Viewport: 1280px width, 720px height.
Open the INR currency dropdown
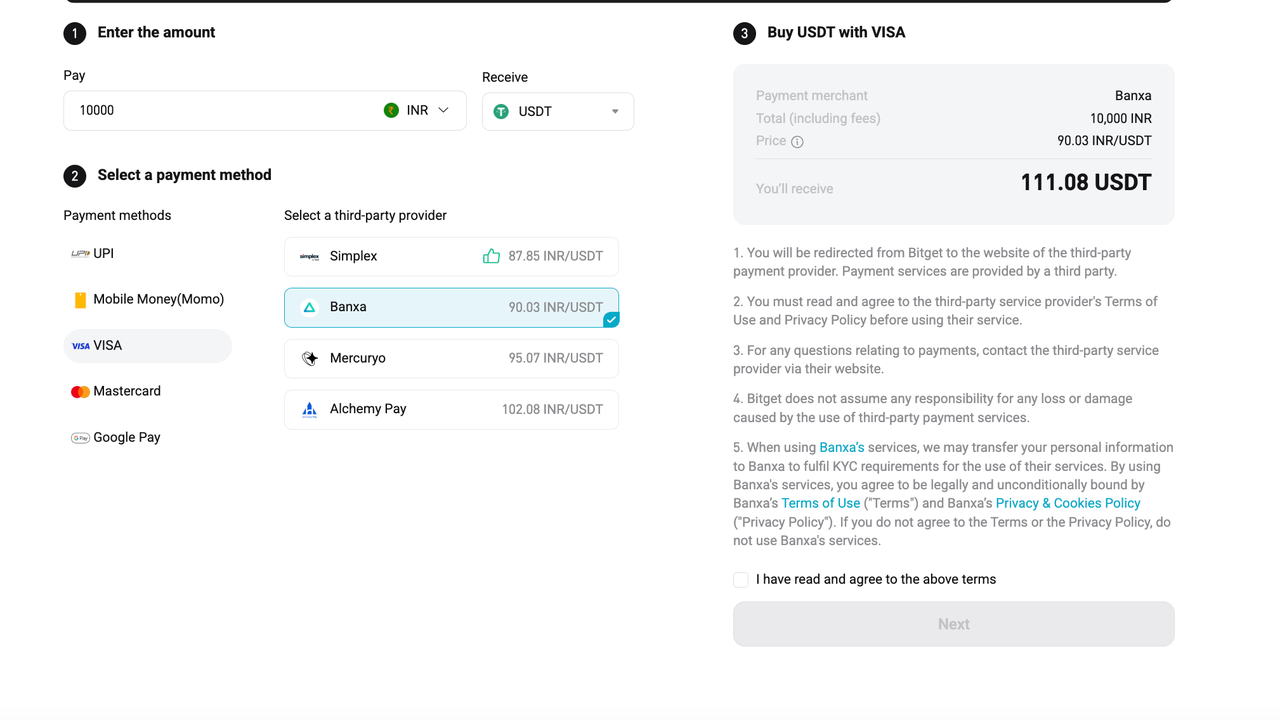click(x=418, y=110)
